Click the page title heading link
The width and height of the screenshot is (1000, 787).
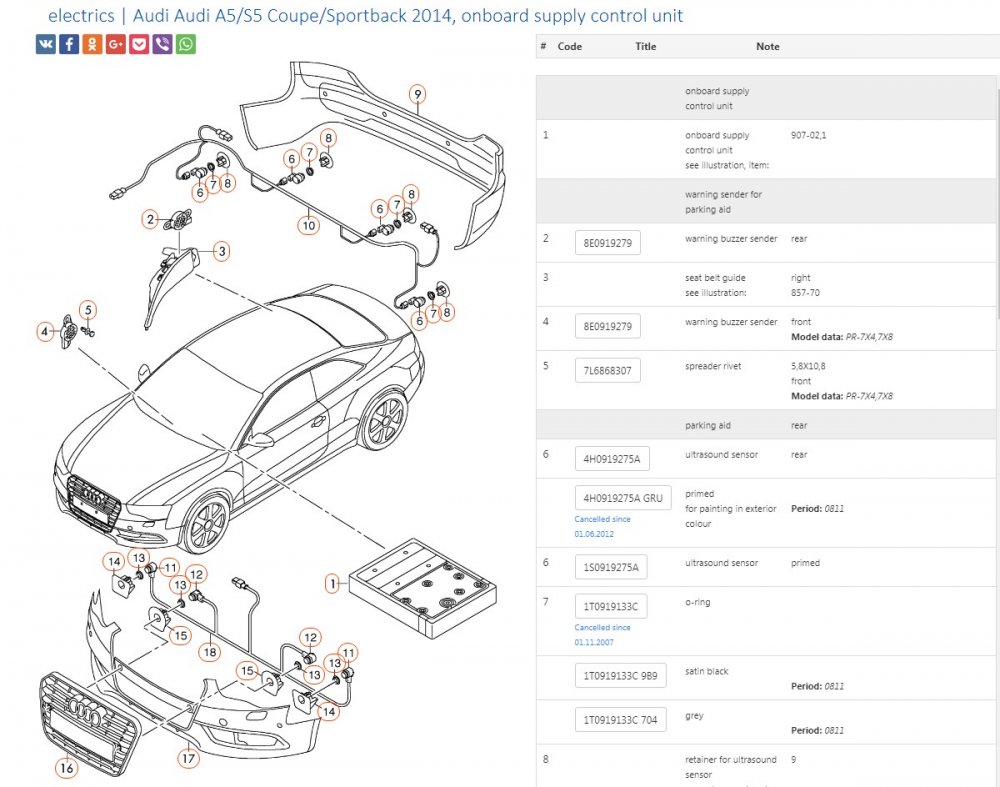pos(365,15)
